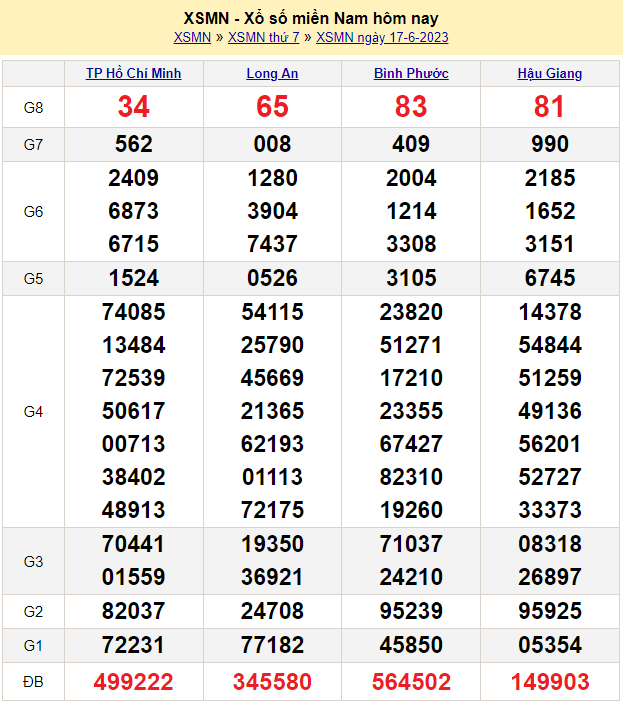Click the G4 row label
Viewport: 623px width, 701px height.
pyautogui.click(x=33, y=411)
